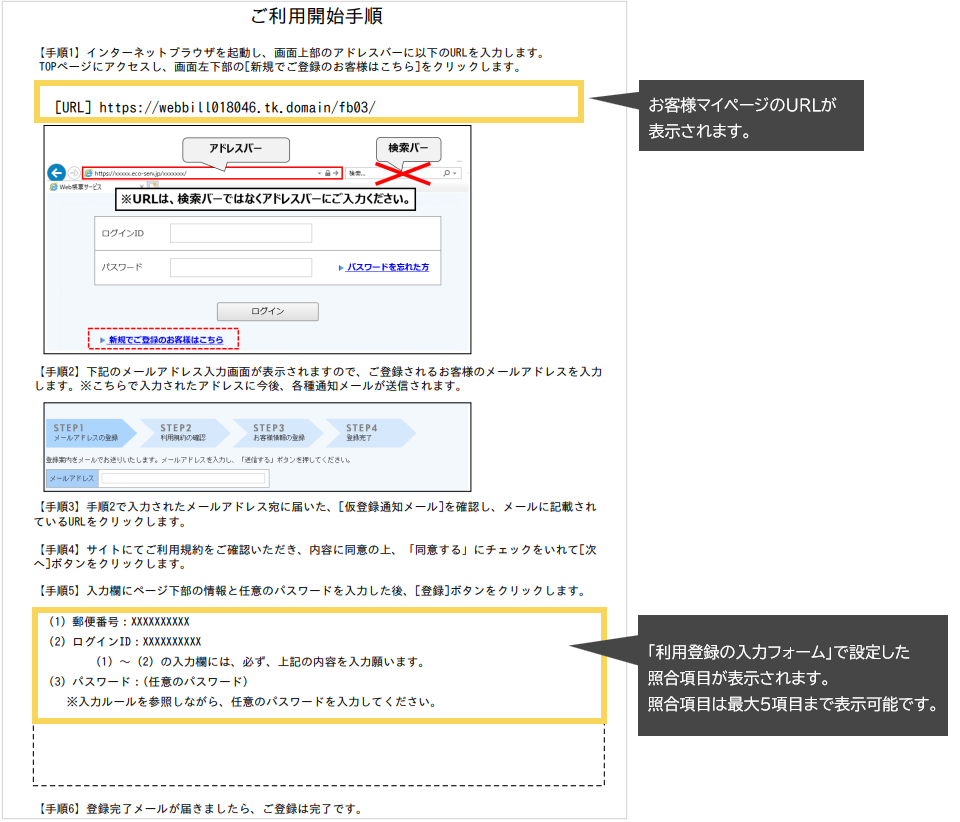Click the browser back arrow button
This screenshot has width=960, height=822.
click(x=55, y=172)
